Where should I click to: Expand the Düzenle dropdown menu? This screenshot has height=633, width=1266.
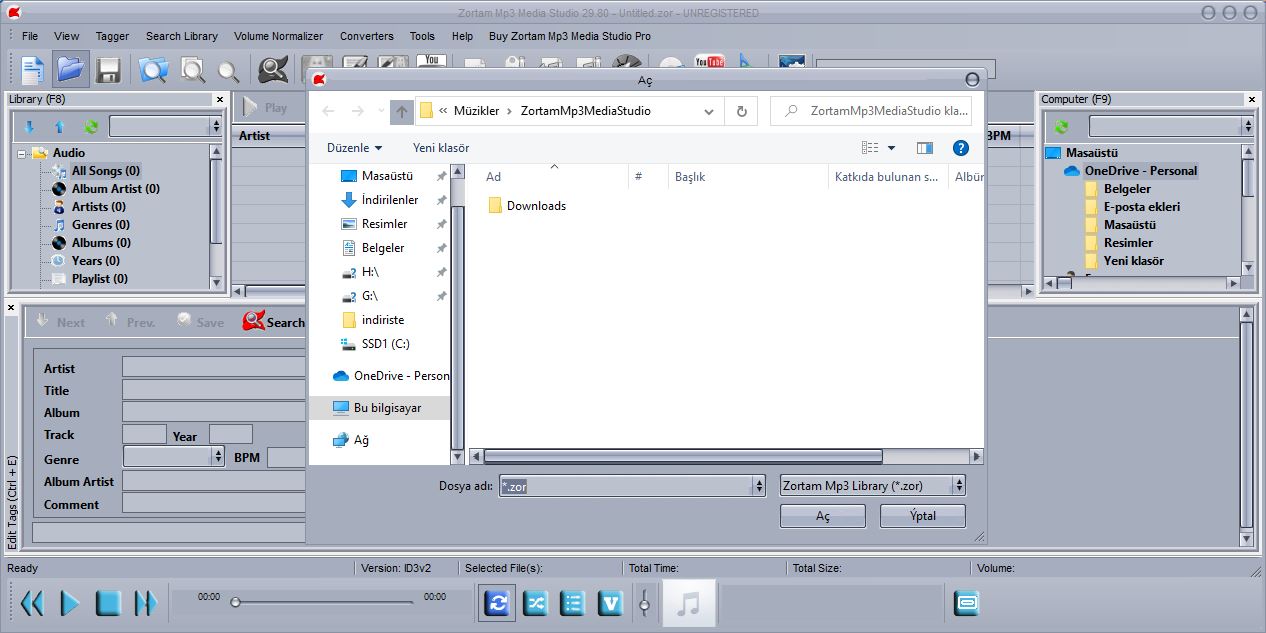coord(355,148)
